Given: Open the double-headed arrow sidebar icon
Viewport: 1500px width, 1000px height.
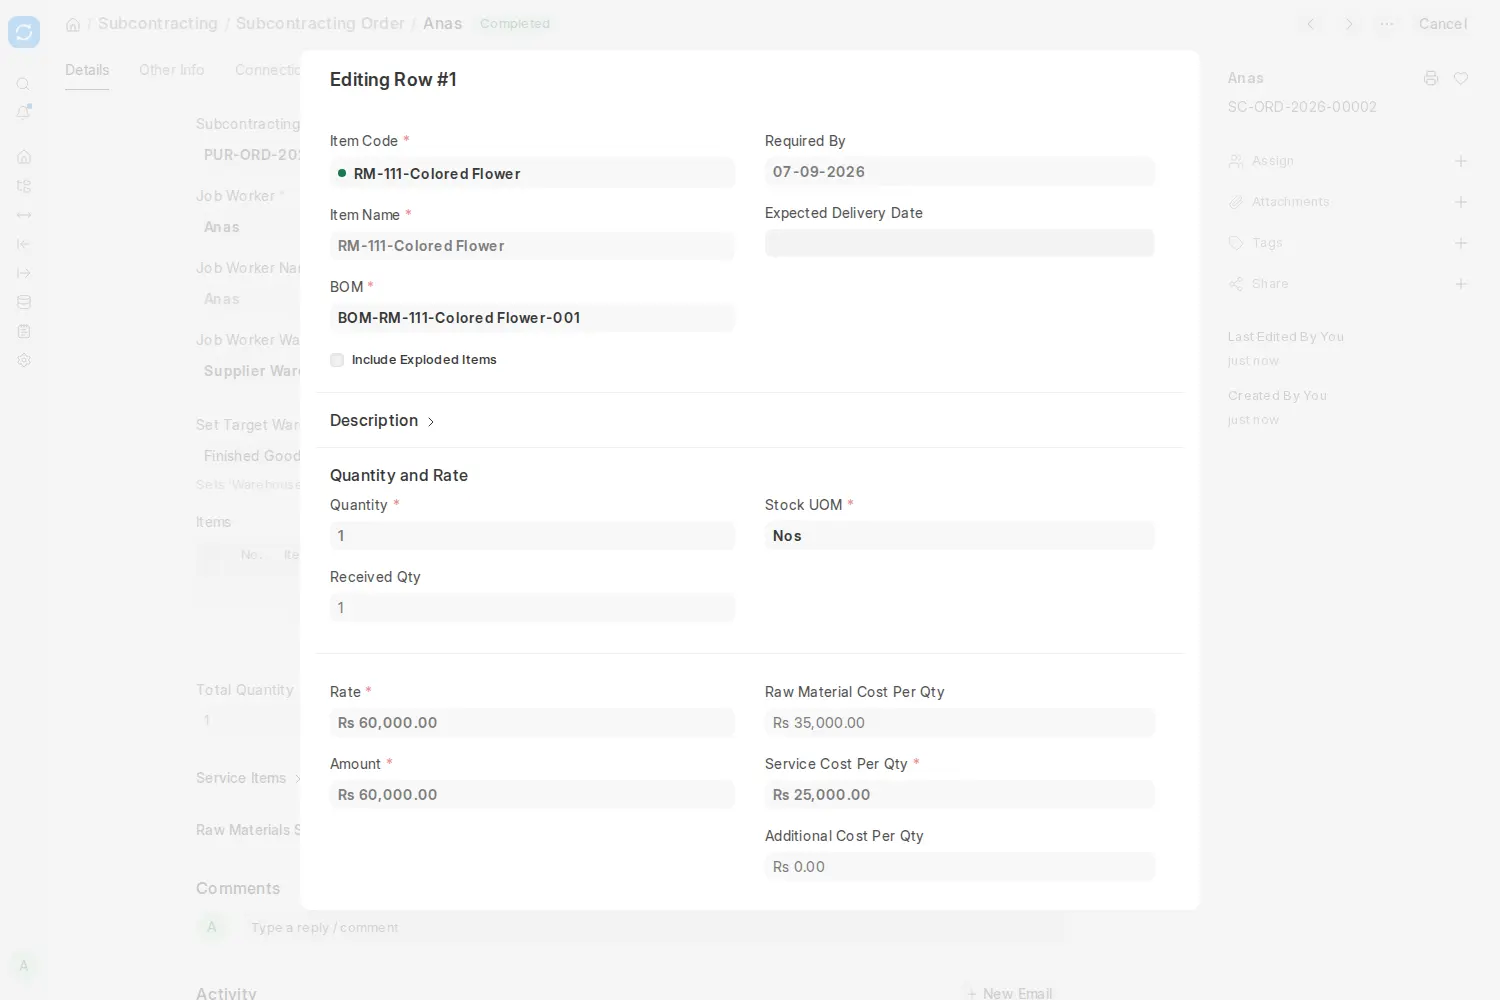Looking at the screenshot, I should 24,215.
